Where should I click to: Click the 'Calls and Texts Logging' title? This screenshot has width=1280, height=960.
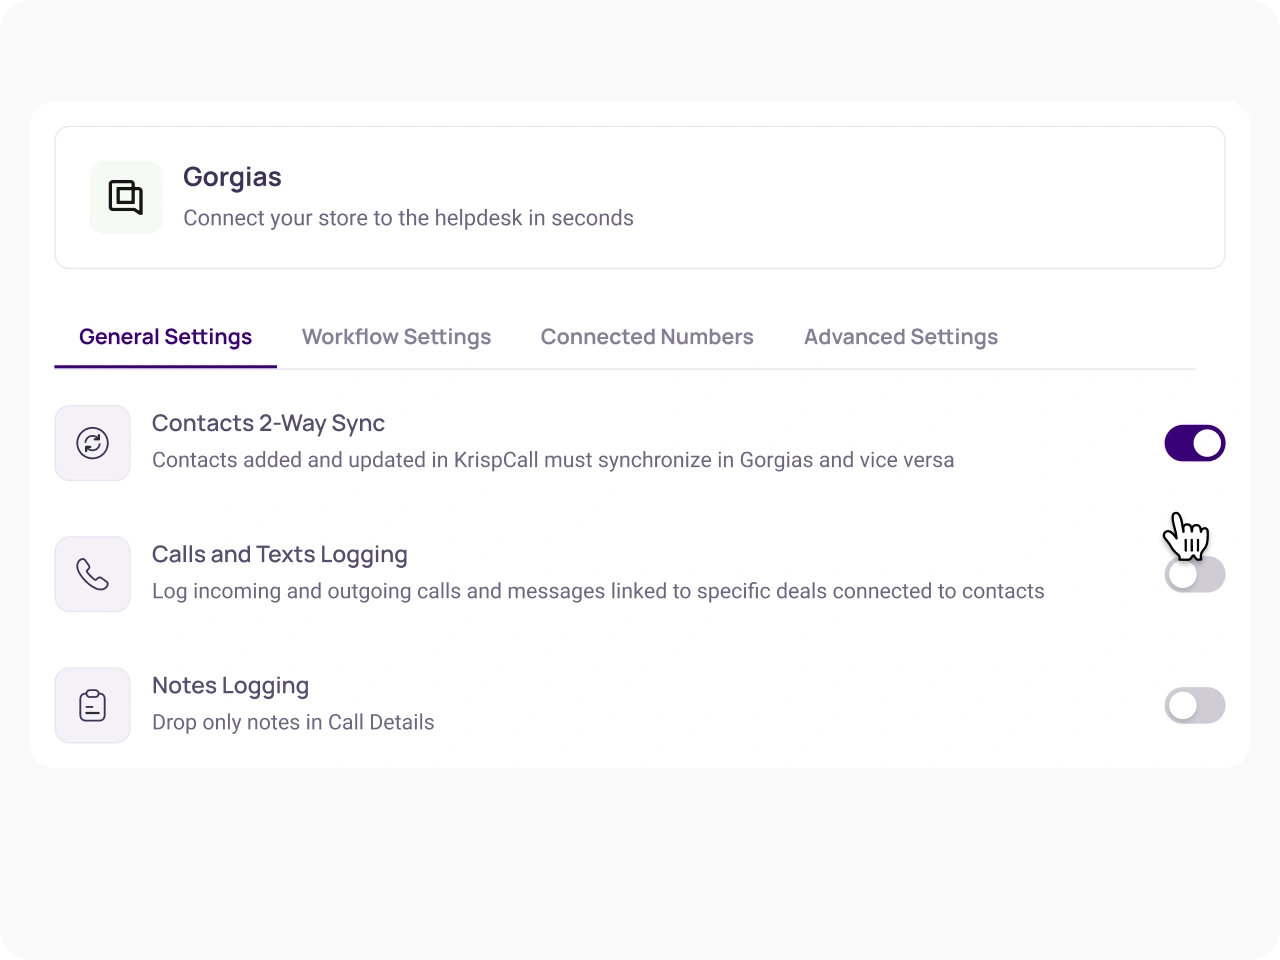280,554
